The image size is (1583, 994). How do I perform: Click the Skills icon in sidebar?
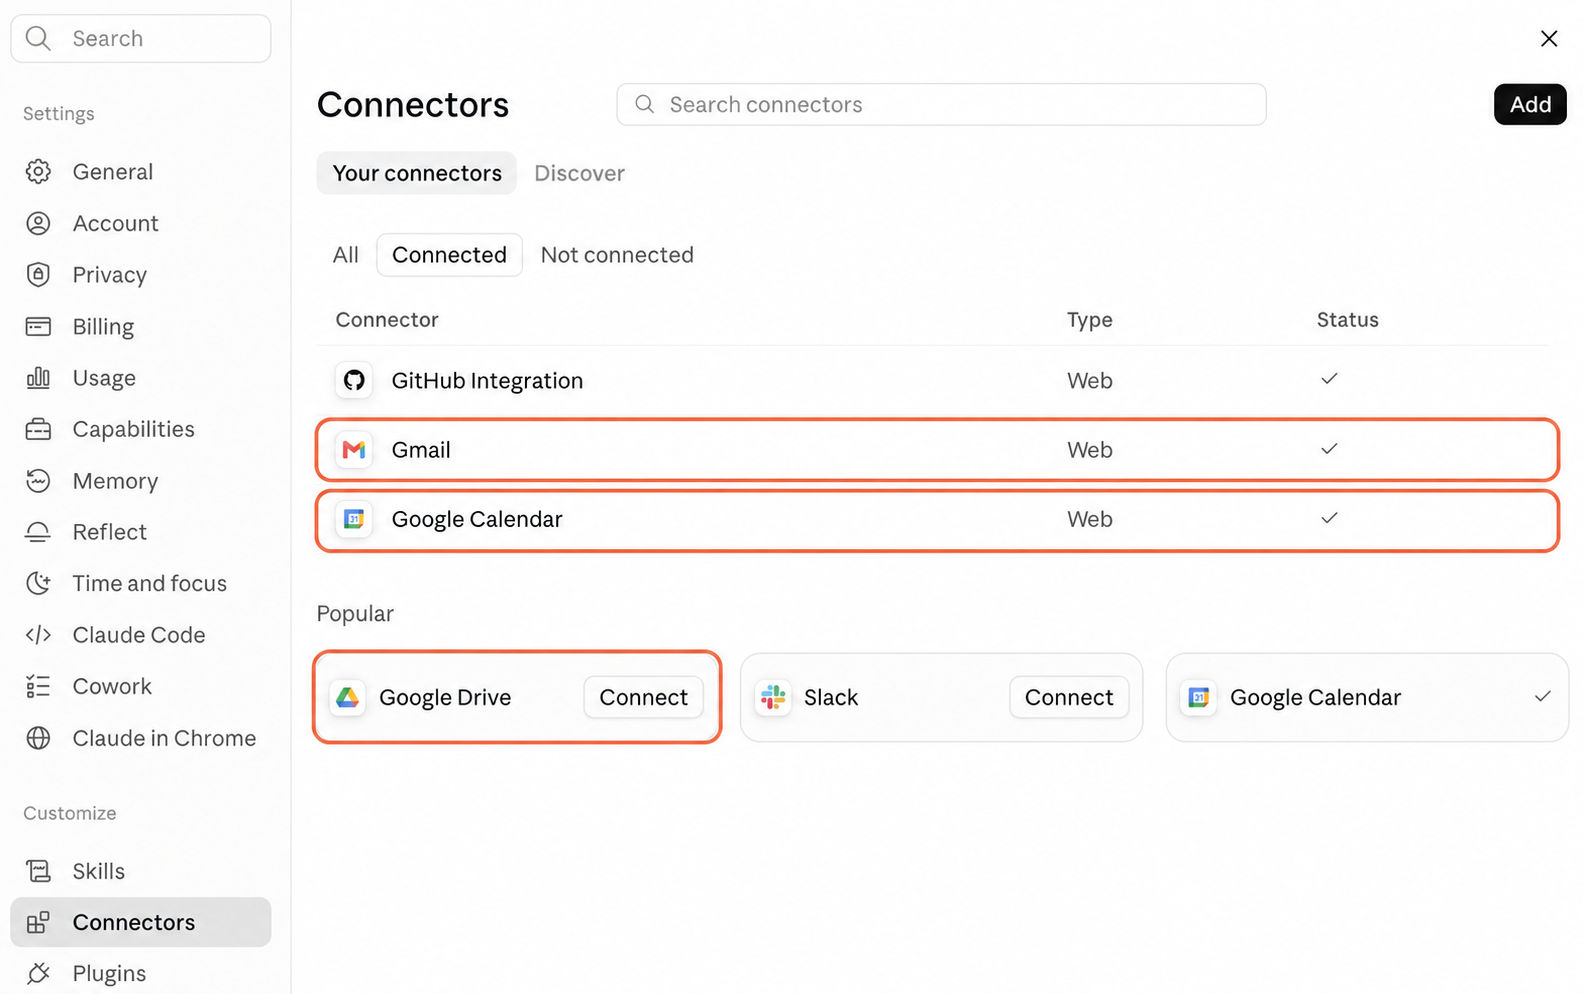[x=38, y=871]
